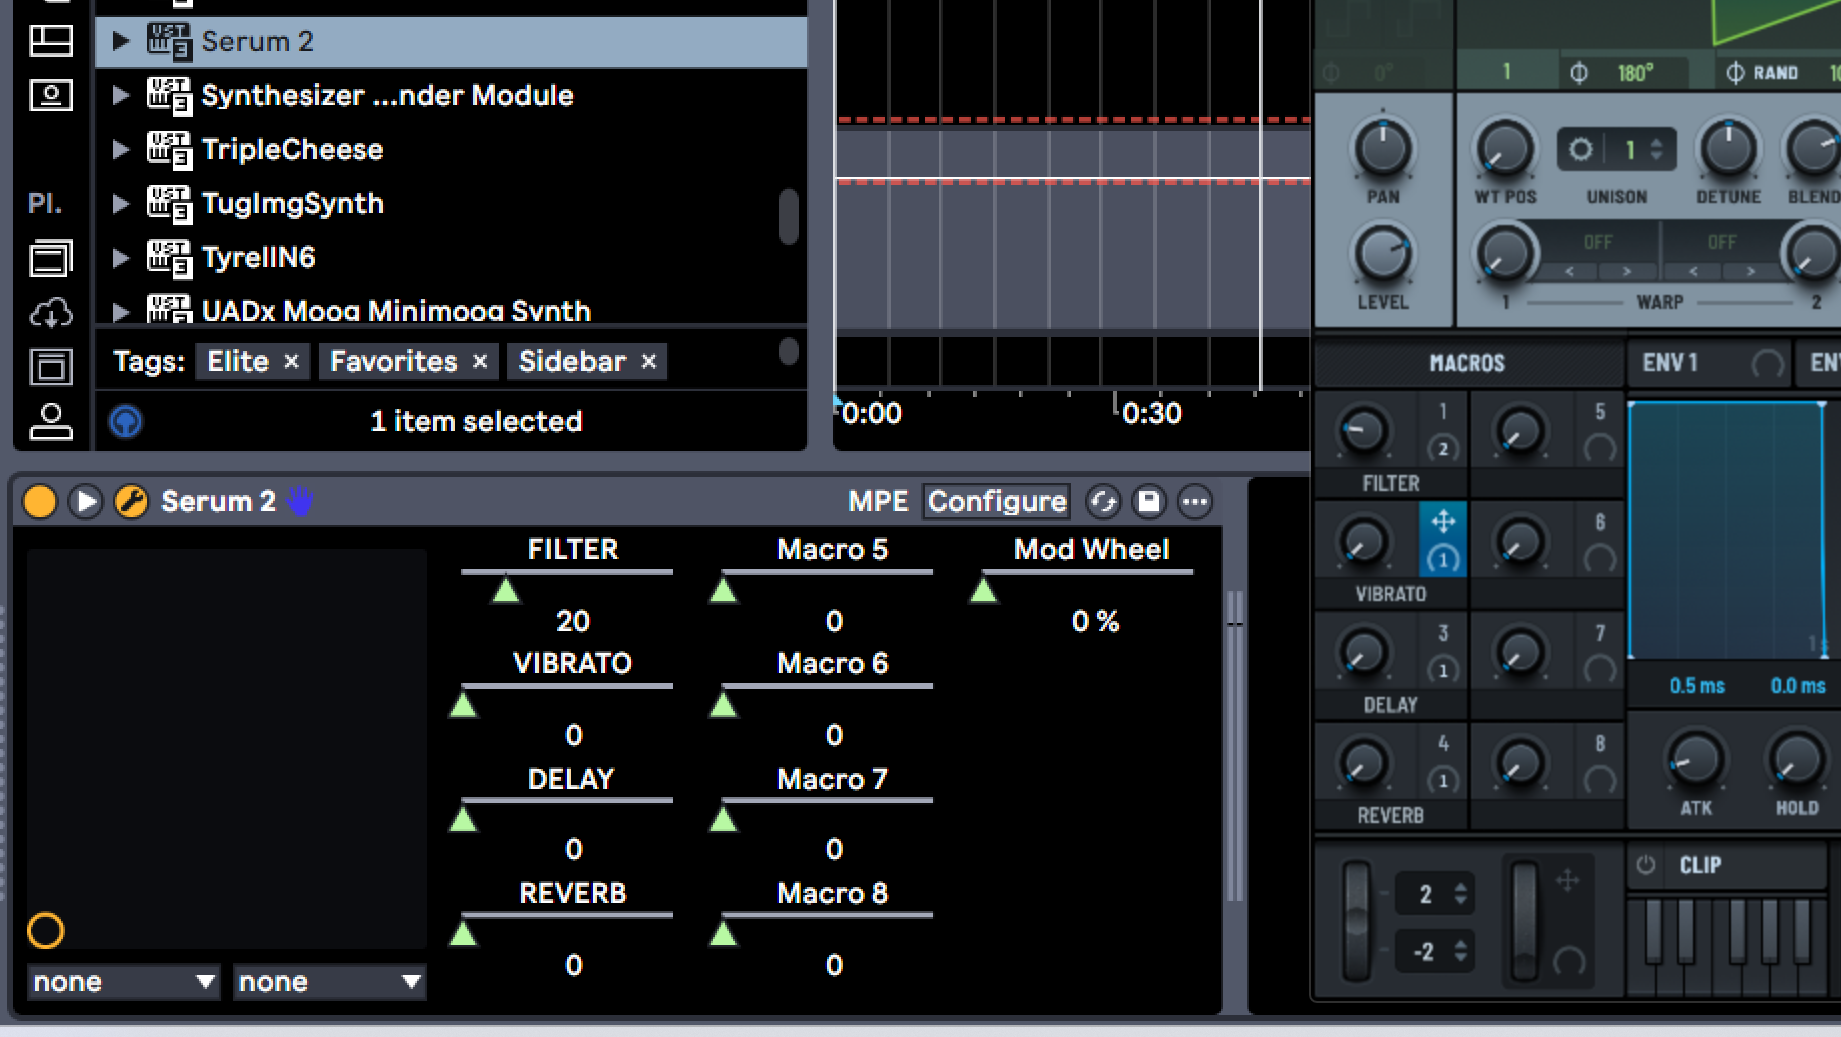The image size is (1841, 1037).
Task: Click the second OFF warp mode selector
Action: 1722,242
